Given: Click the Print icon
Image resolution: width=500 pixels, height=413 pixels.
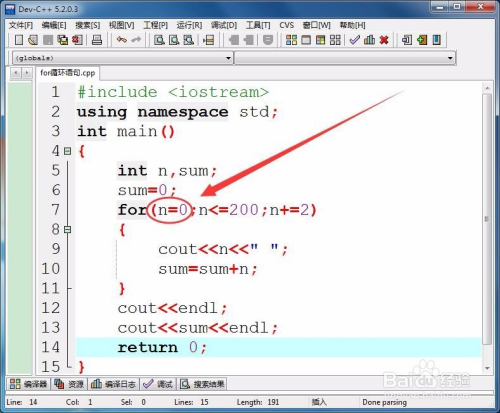Looking at the screenshot, I should click(x=97, y=40).
